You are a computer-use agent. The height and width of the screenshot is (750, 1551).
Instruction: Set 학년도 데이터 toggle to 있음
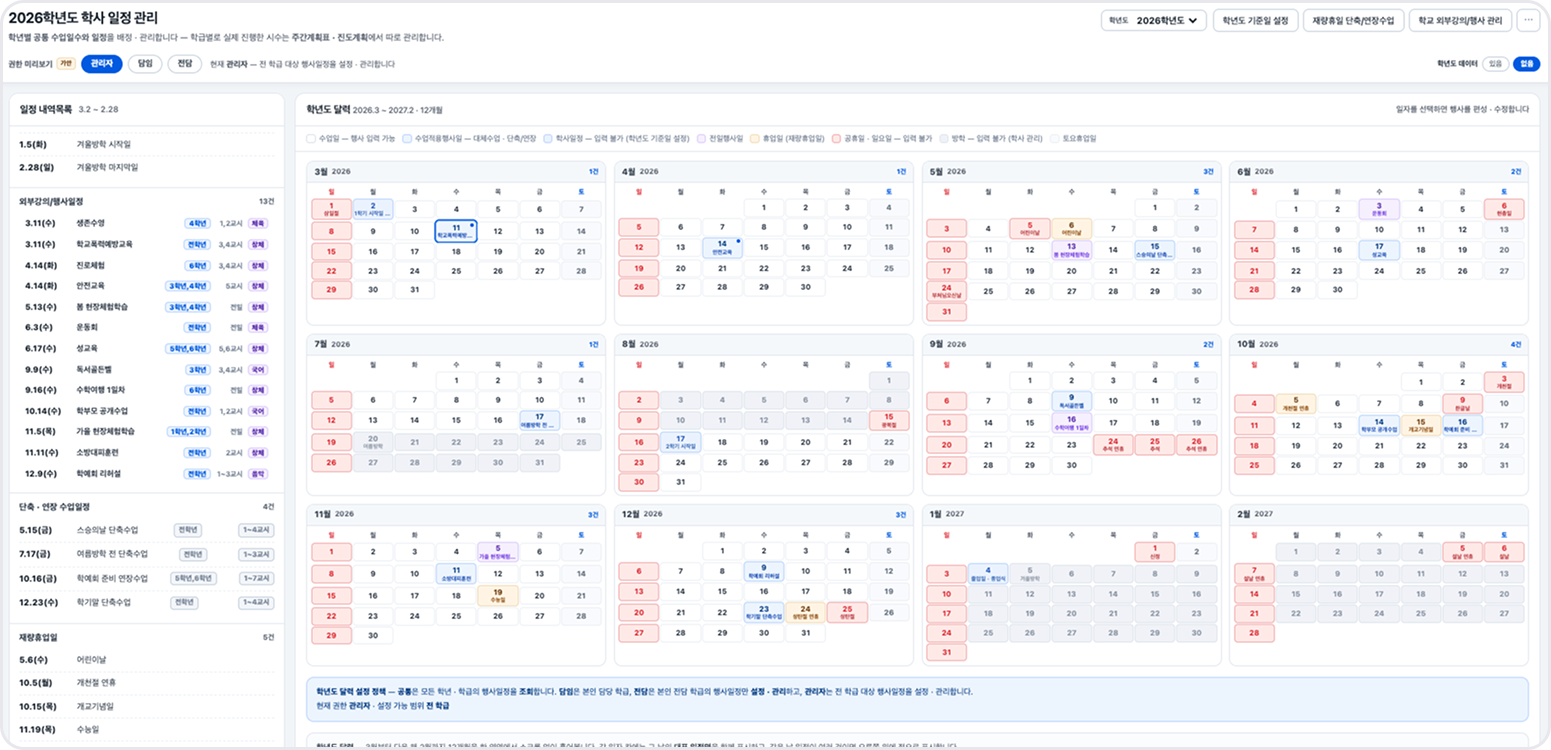click(x=1496, y=64)
